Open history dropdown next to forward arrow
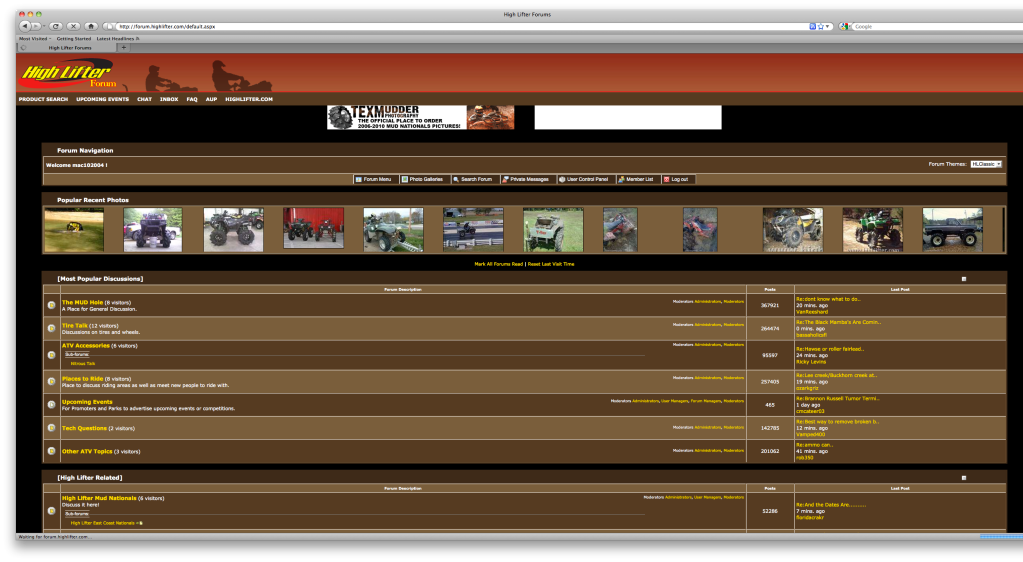Screen dimensions: 1023x562 pyautogui.click(x=44, y=26)
